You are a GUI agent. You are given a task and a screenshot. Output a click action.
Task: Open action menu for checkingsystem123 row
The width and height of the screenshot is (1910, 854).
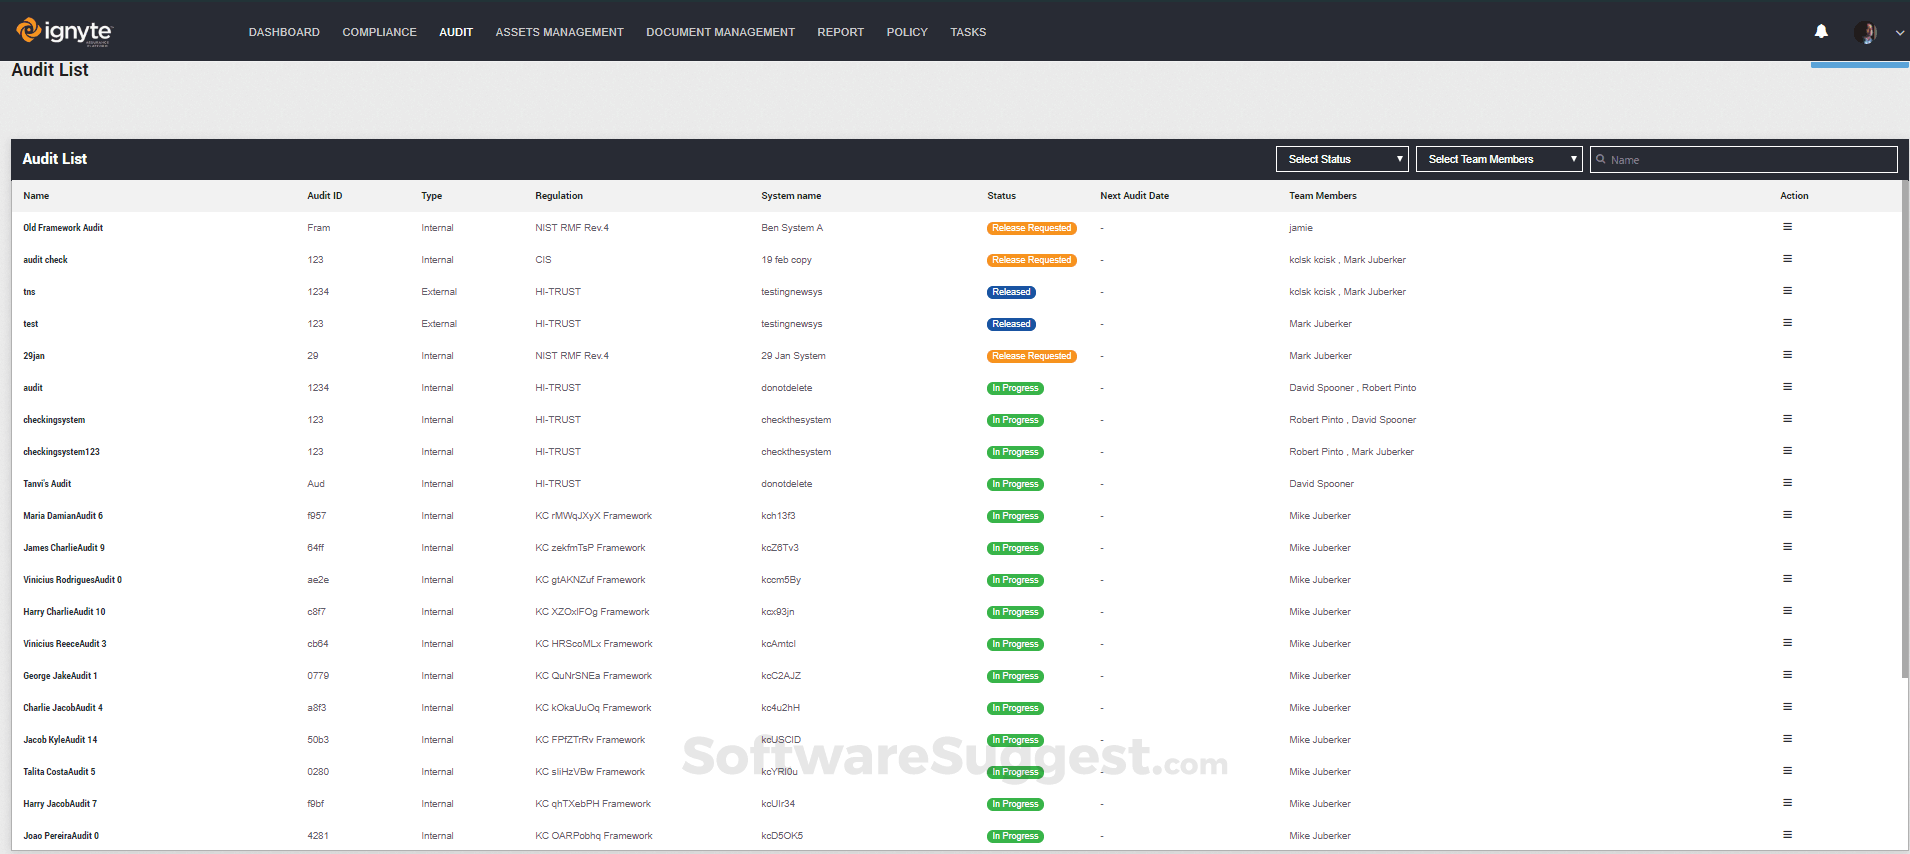pos(1787,451)
